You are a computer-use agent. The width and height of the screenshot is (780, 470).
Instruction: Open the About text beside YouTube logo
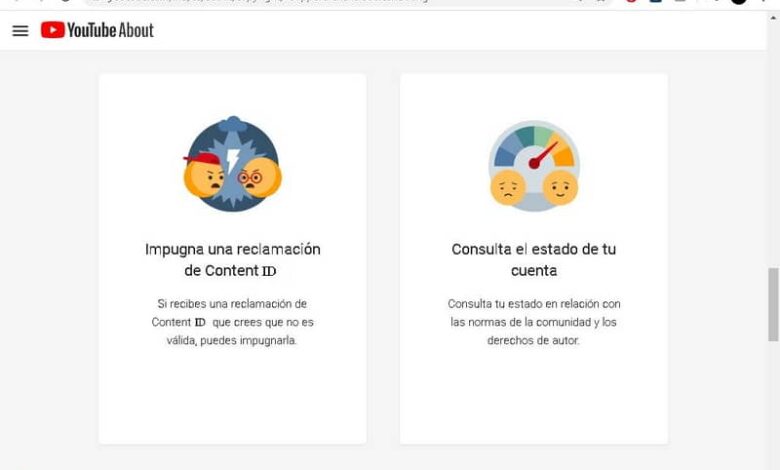[x=136, y=30]
